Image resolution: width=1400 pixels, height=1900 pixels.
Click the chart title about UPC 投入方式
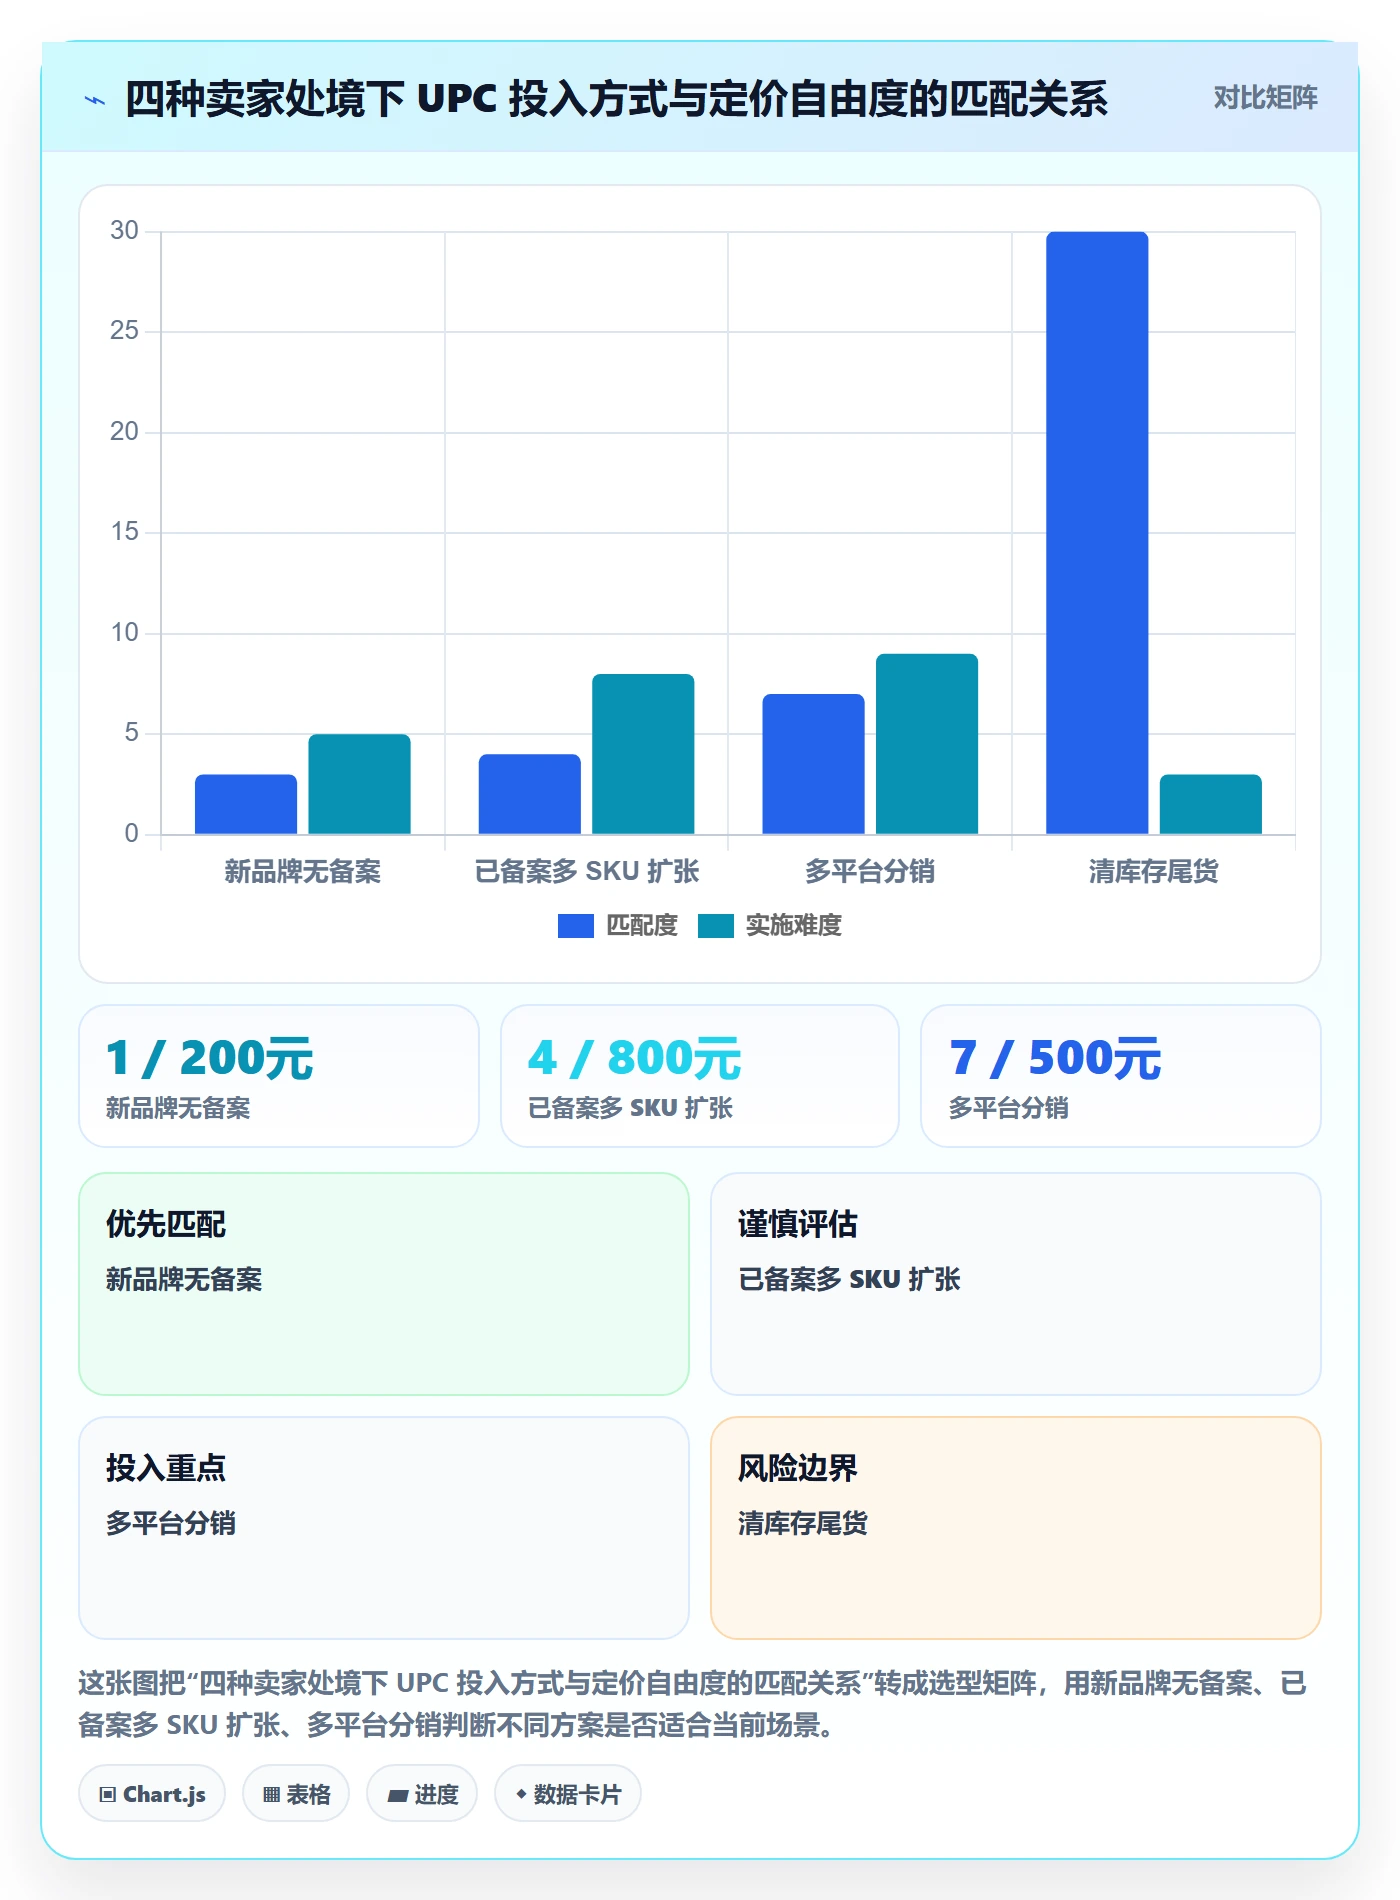pyautogui.click(x=617, y=100)
